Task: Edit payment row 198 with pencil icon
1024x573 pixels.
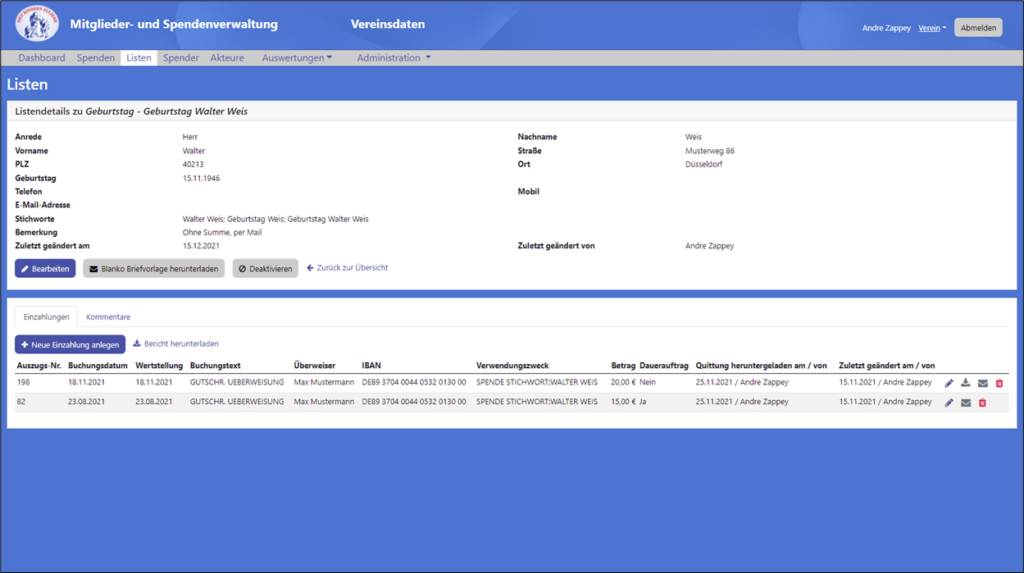Action: pyautogui.click(x=949, y=383)
